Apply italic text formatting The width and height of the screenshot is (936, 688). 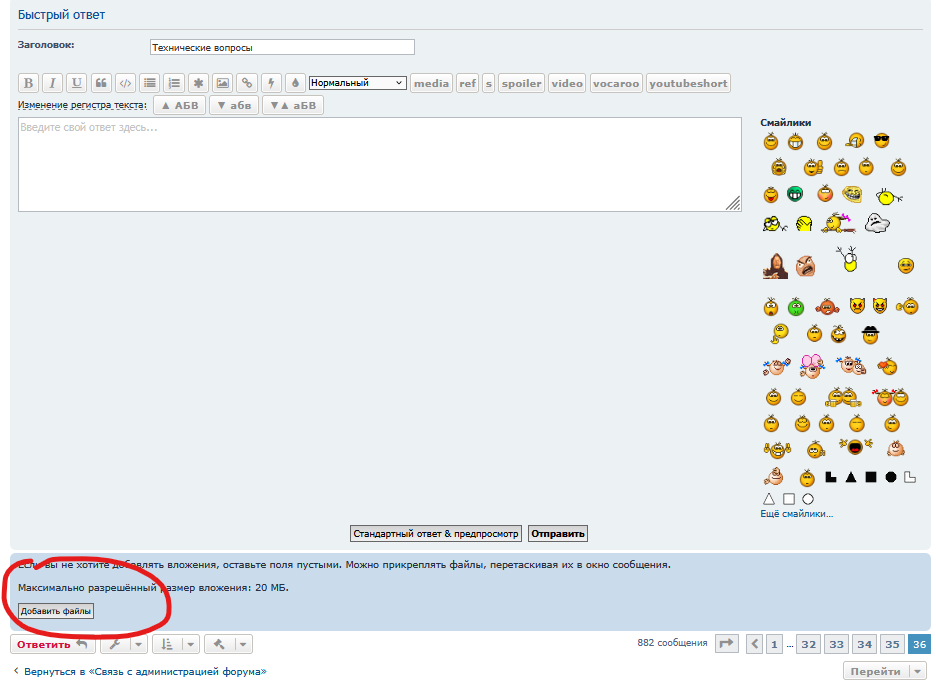53,83
